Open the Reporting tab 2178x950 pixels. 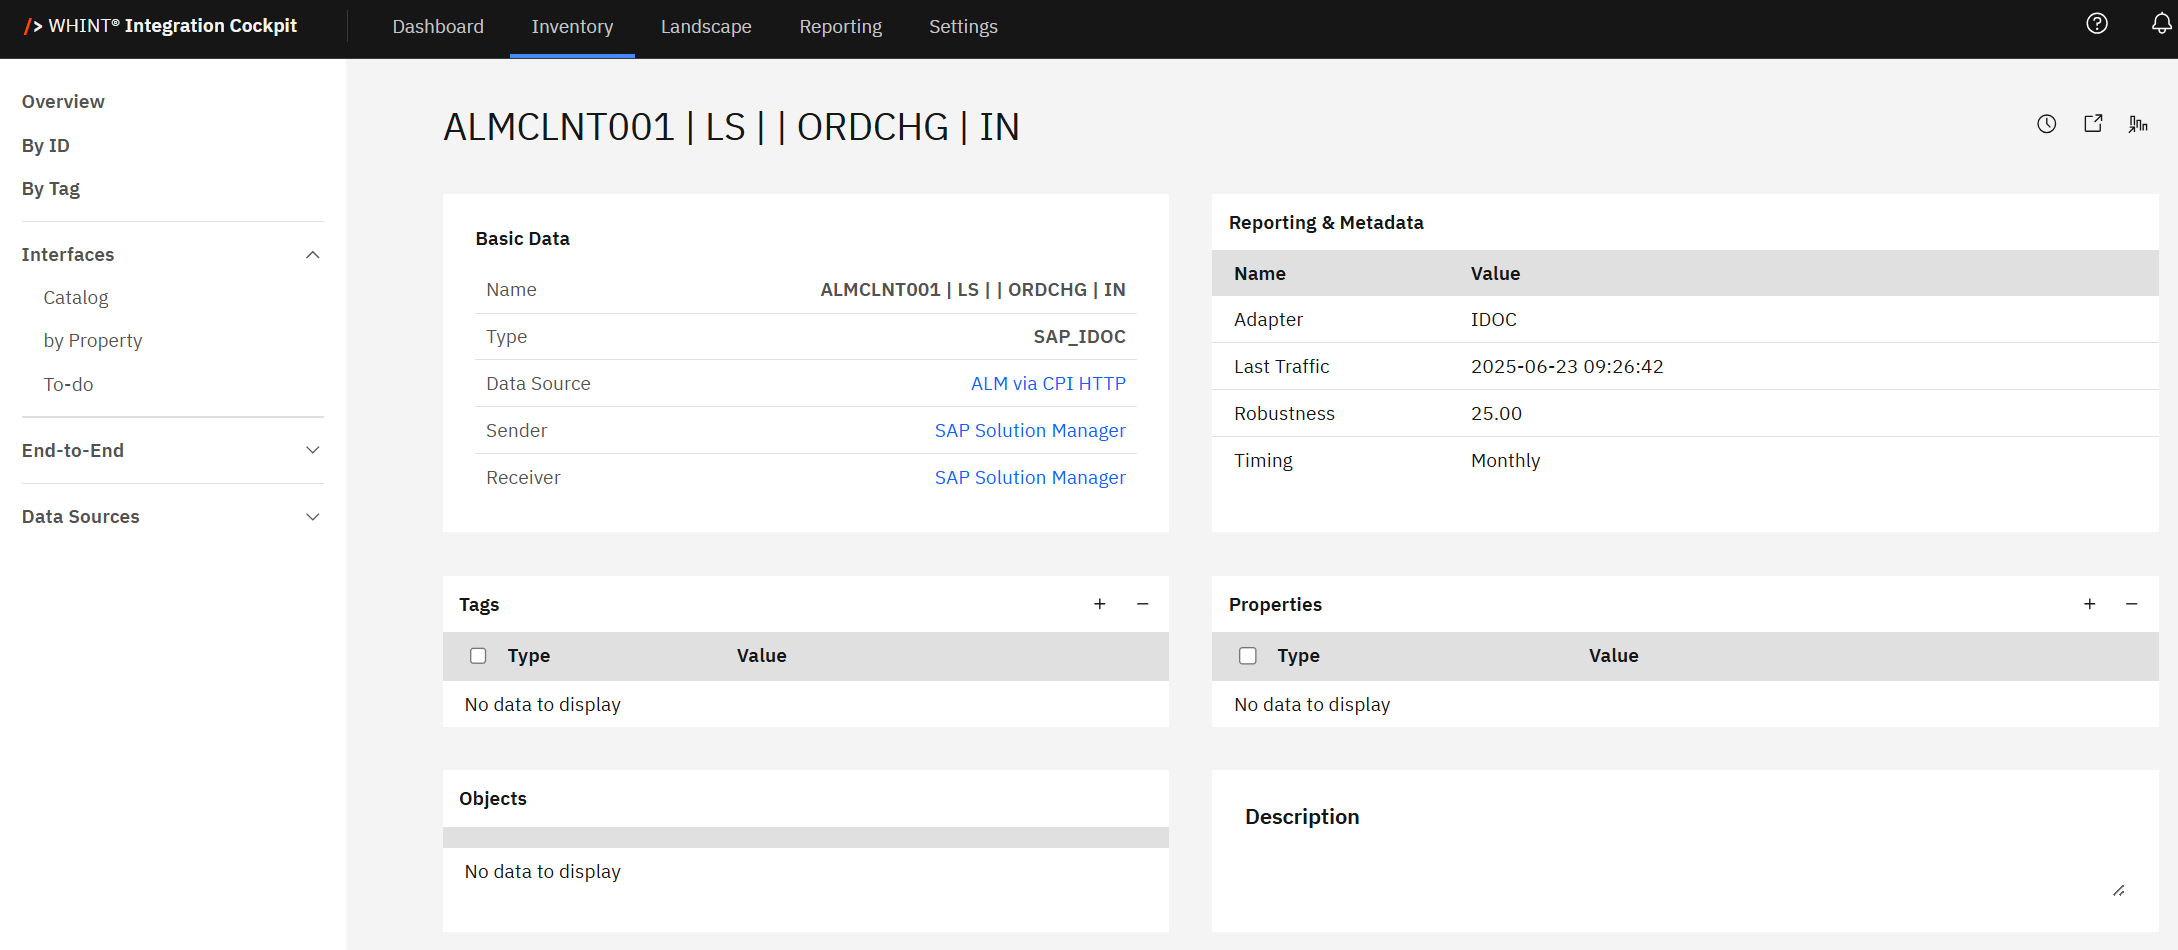click(841, 27)
